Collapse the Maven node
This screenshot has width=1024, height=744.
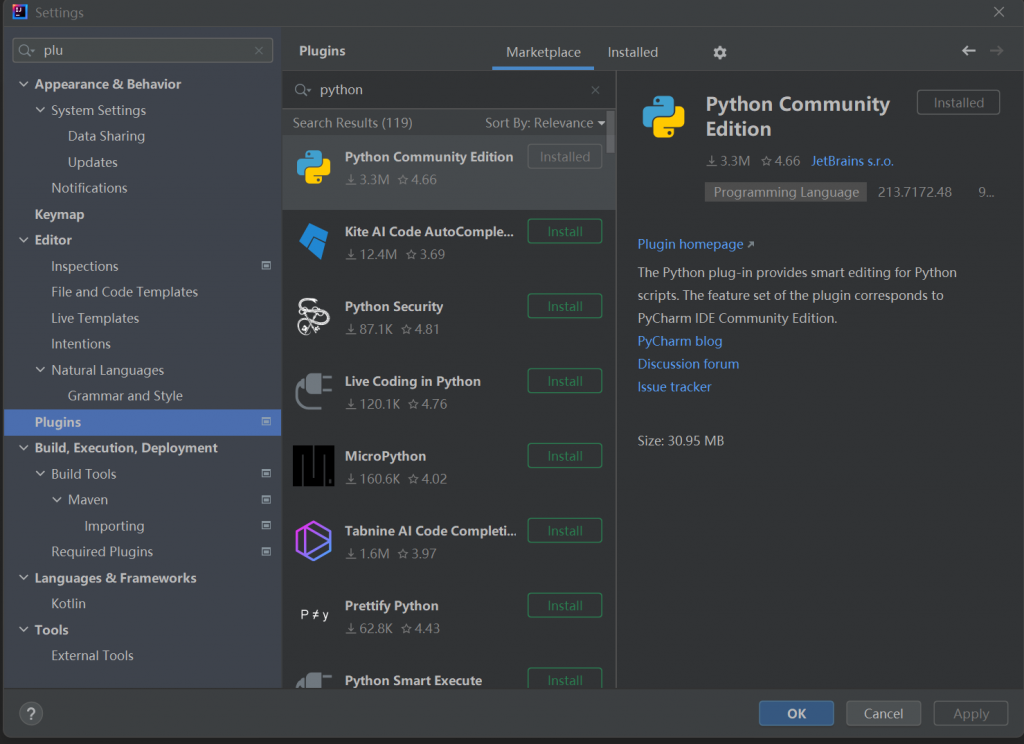point(57,500)
